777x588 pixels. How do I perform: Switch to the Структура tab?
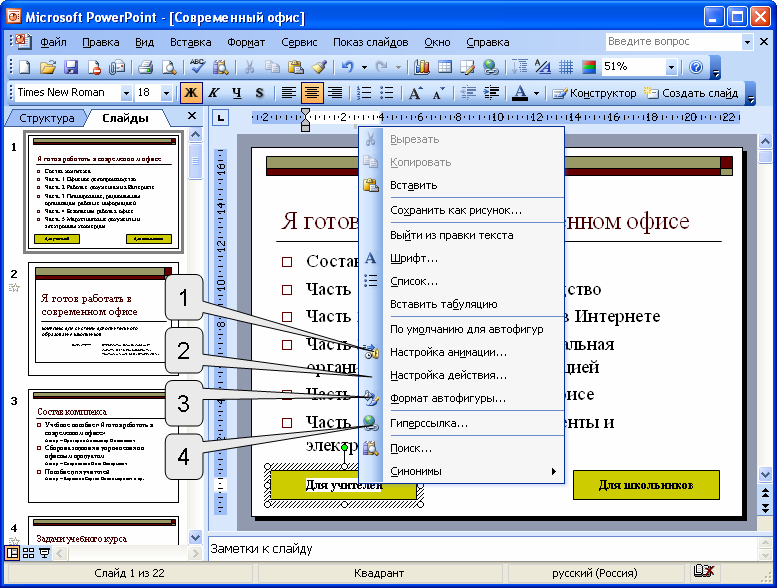(47, 118)
